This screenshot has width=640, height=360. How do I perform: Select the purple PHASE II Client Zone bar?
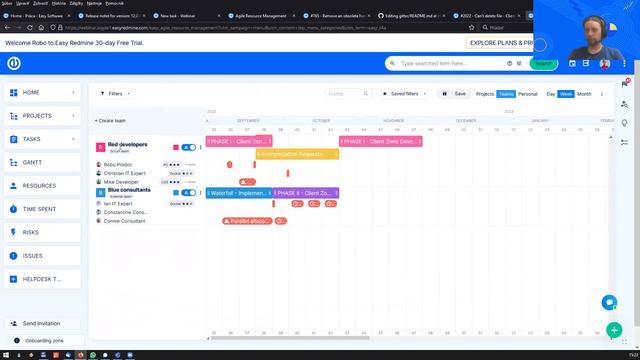pos(306,193)
